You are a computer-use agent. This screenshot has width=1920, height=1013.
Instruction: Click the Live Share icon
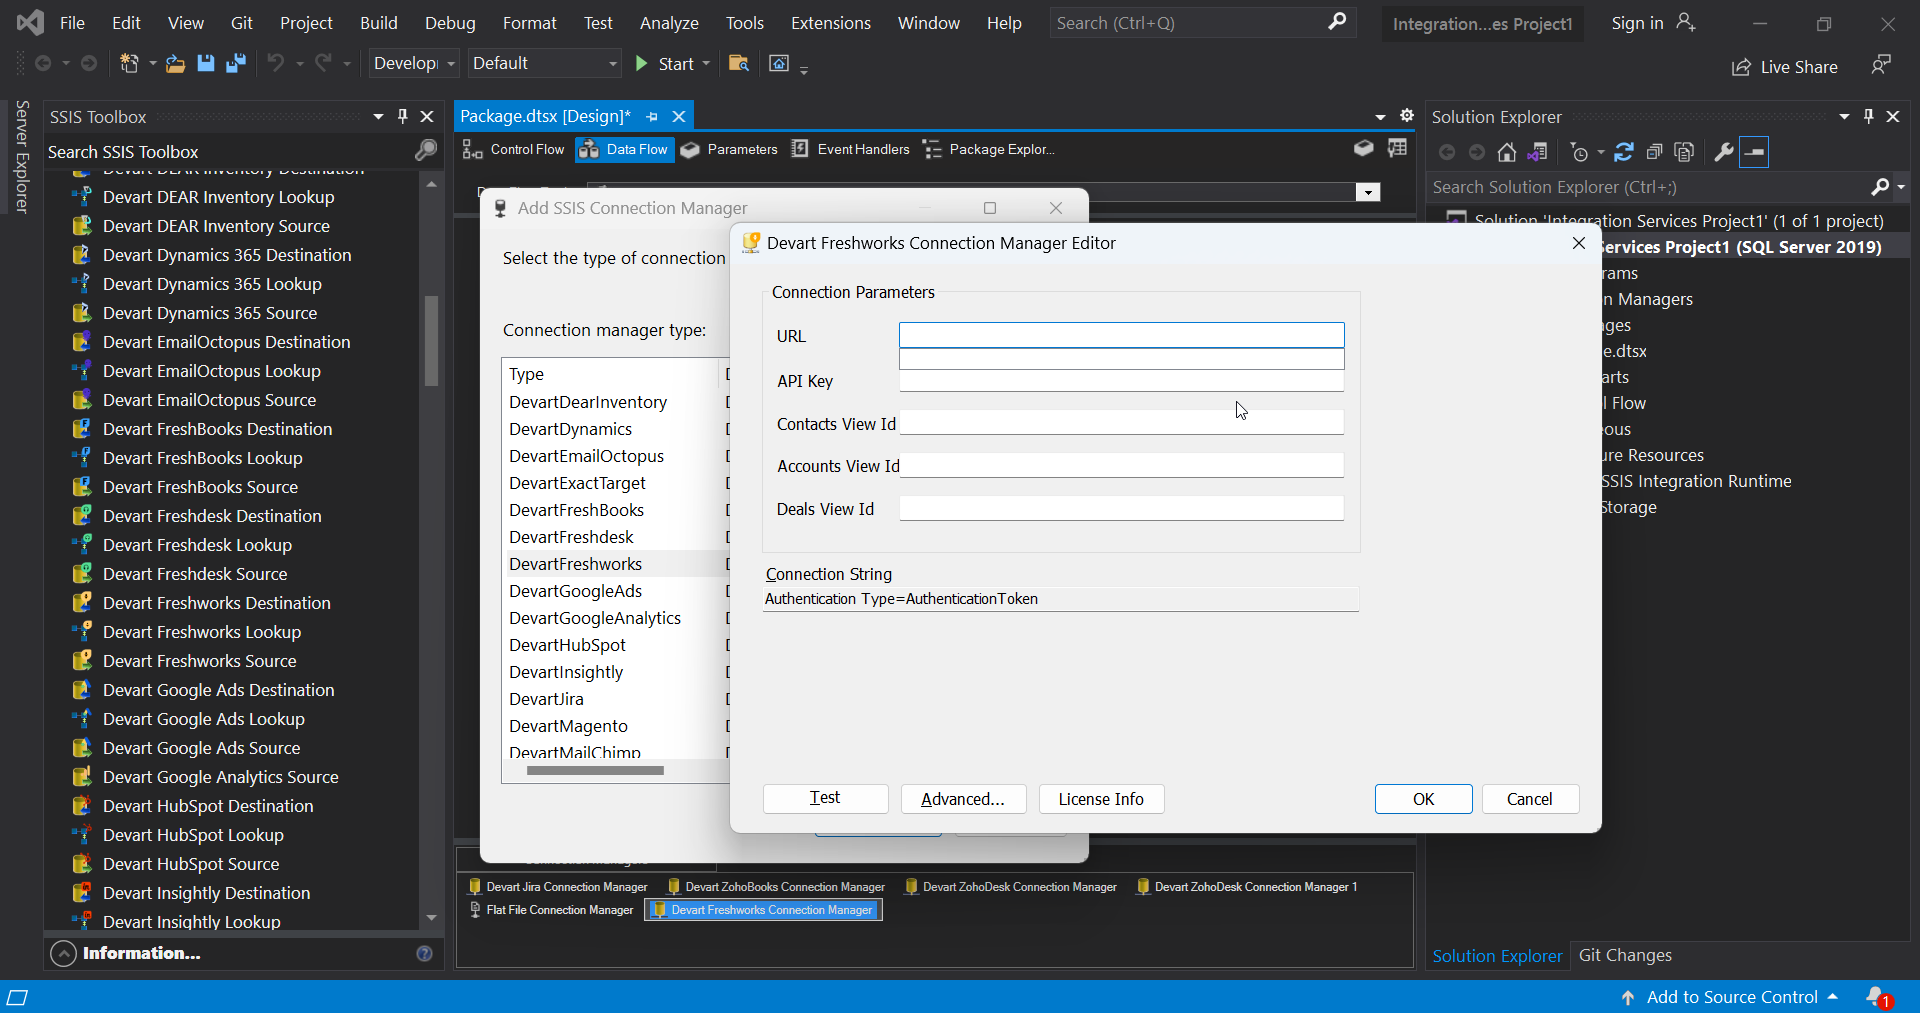(1741, 67)
